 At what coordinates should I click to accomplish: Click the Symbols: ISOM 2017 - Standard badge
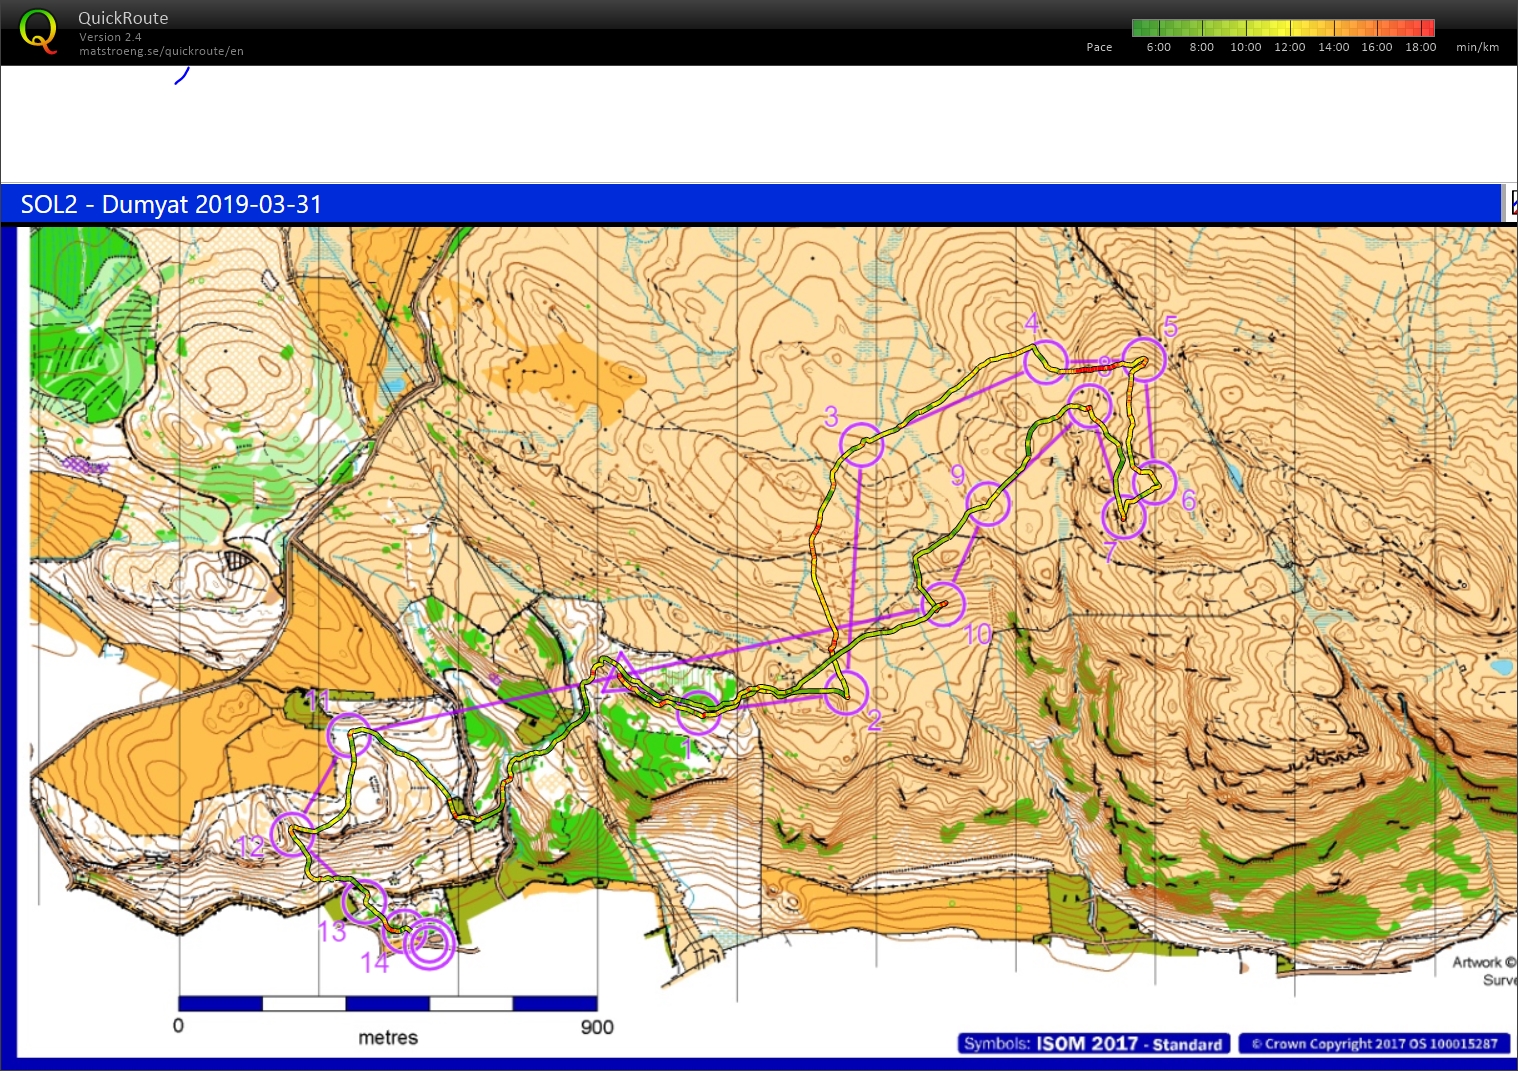[x=1093, y=1043]
